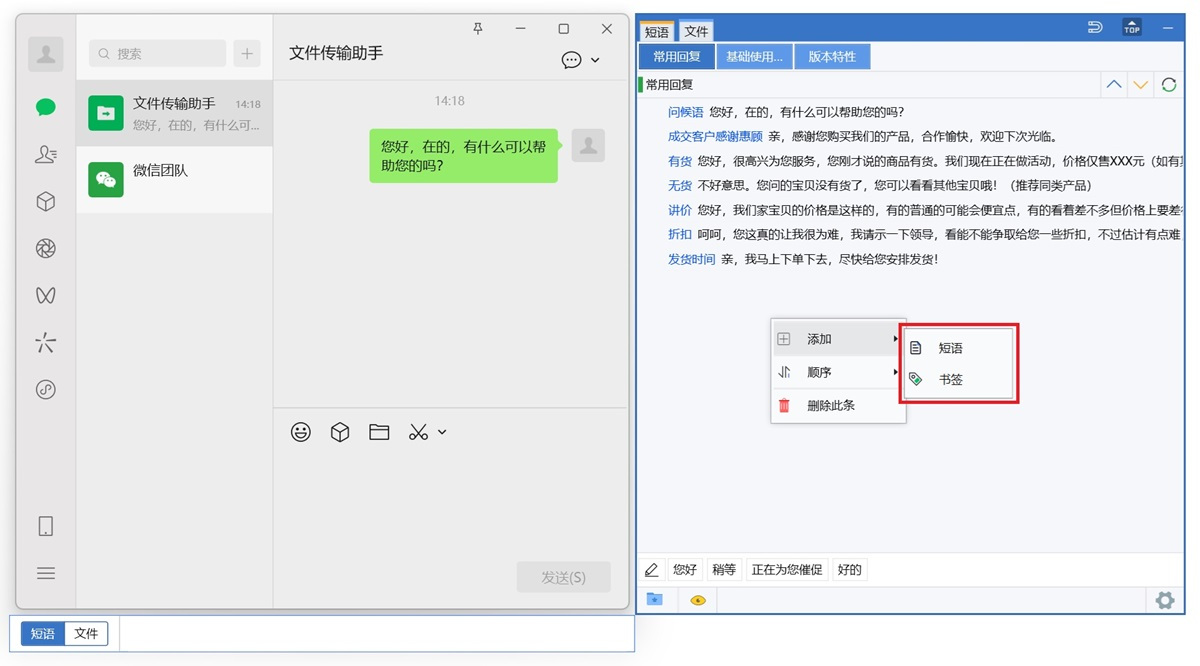
Task: Select the screenshot scissors tool
Action: click(x=419, y=432)
